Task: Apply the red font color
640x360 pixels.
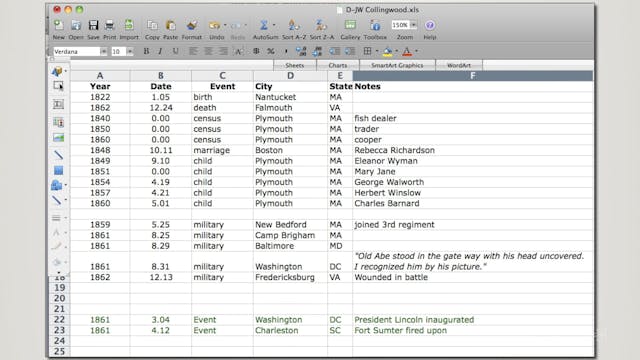Action: (x=407, y=51)
